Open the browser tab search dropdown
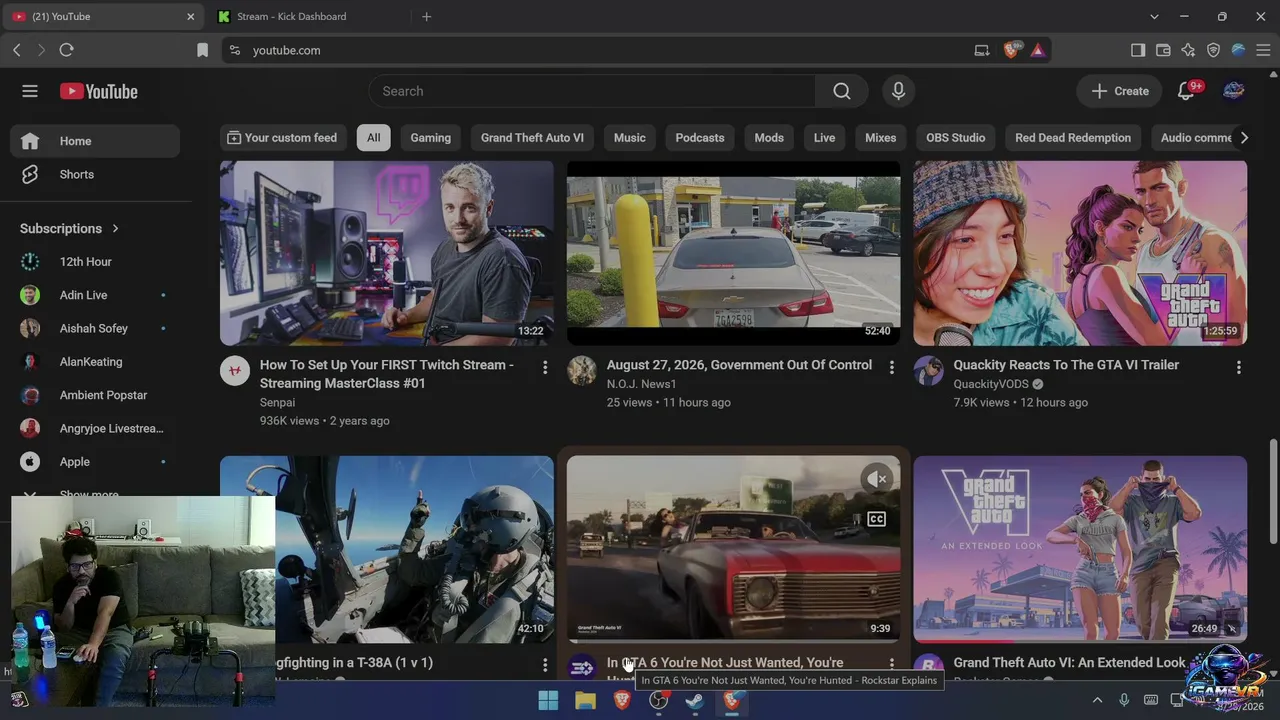This screenshot has width=1280, height=720. tap(1154, 16)
